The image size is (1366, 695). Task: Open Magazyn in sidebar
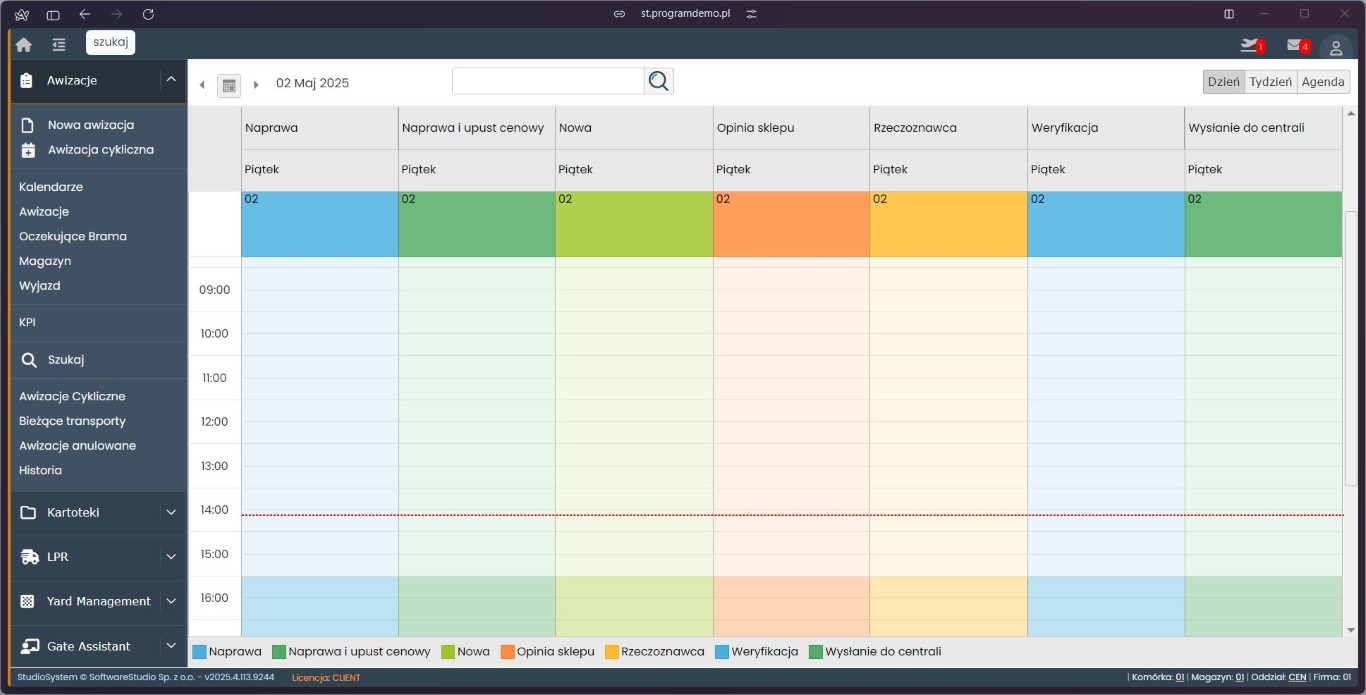[45, 261]
